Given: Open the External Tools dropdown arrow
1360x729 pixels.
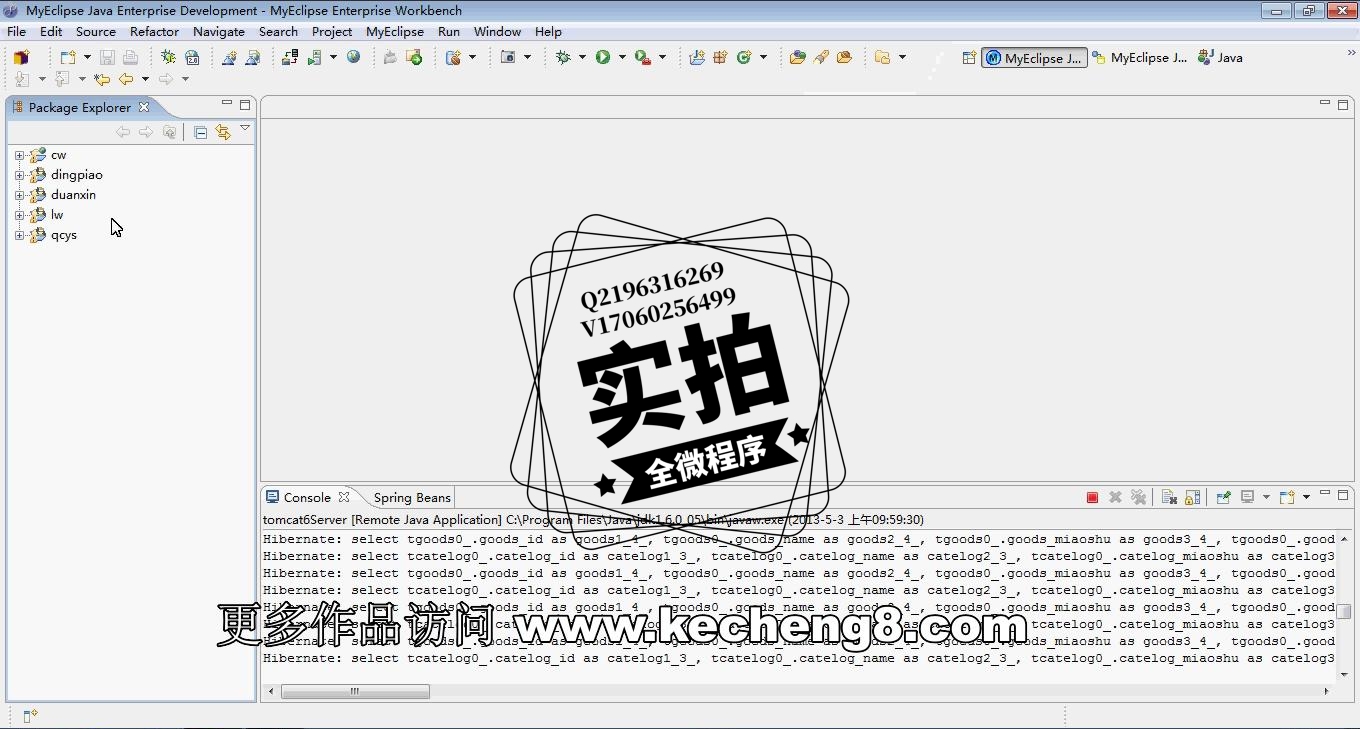Looking at the screenshot, I should 662,57.
